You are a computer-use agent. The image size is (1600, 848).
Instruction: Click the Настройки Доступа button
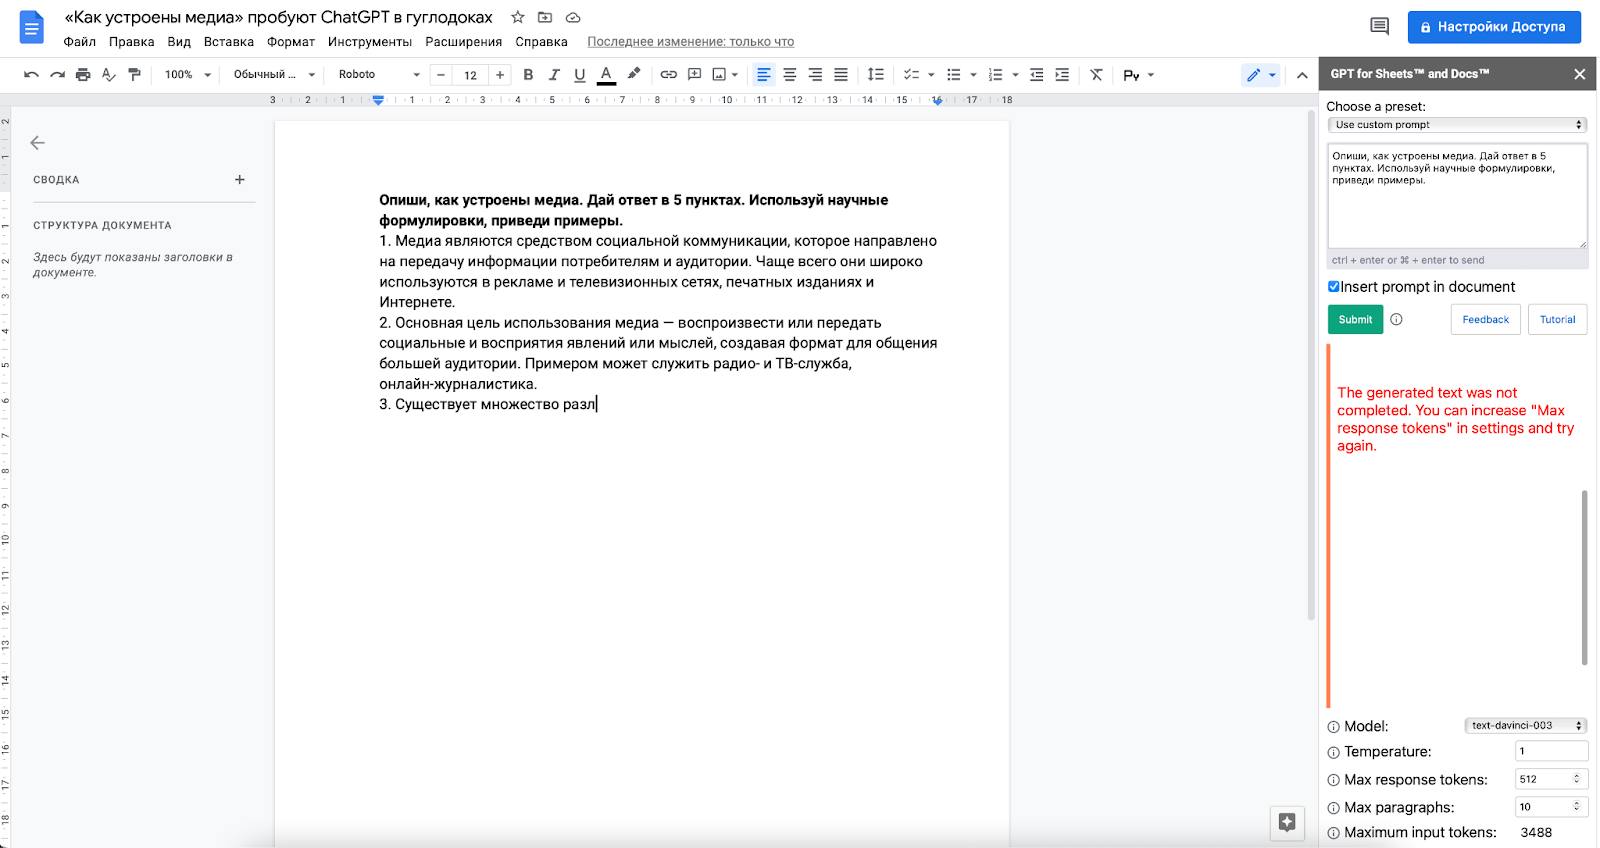click(1494, 27)
